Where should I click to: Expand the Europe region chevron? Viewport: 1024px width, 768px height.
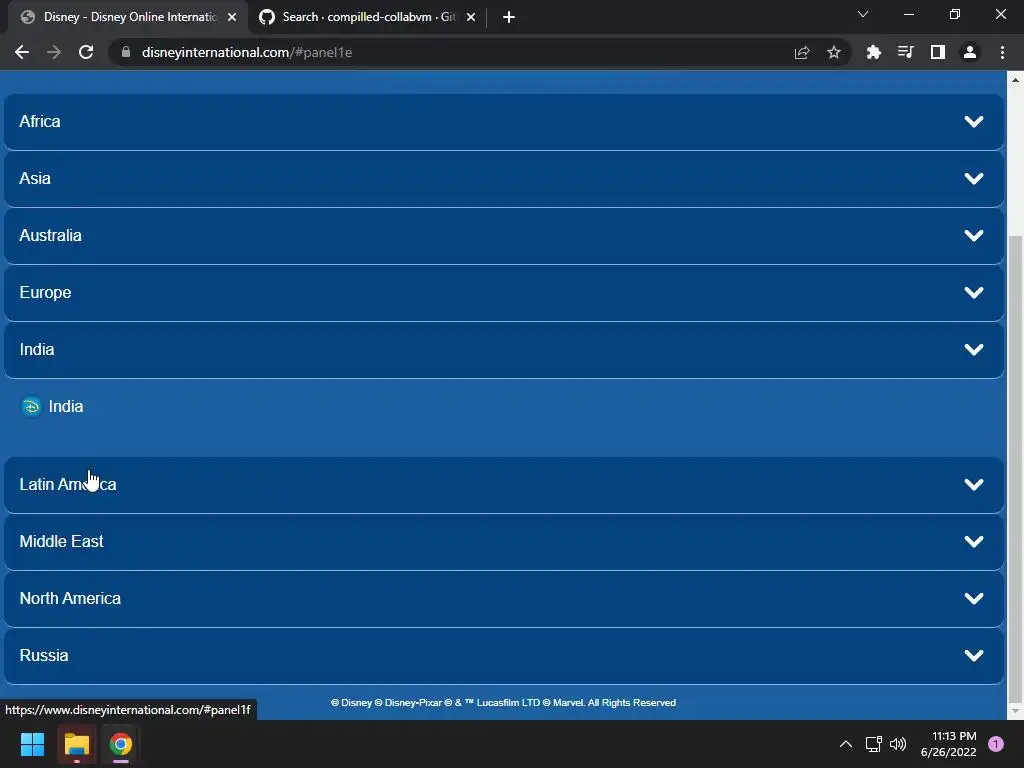[x=974, y=293]
